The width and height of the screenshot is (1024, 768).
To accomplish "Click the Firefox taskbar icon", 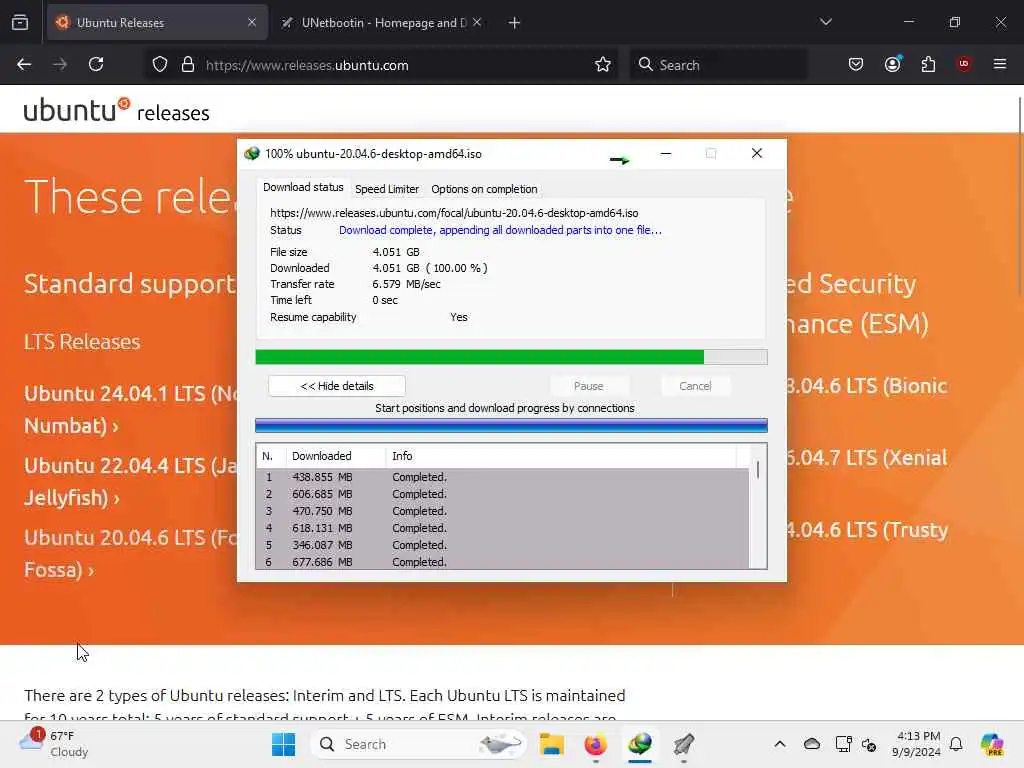I will coord(596,744).
